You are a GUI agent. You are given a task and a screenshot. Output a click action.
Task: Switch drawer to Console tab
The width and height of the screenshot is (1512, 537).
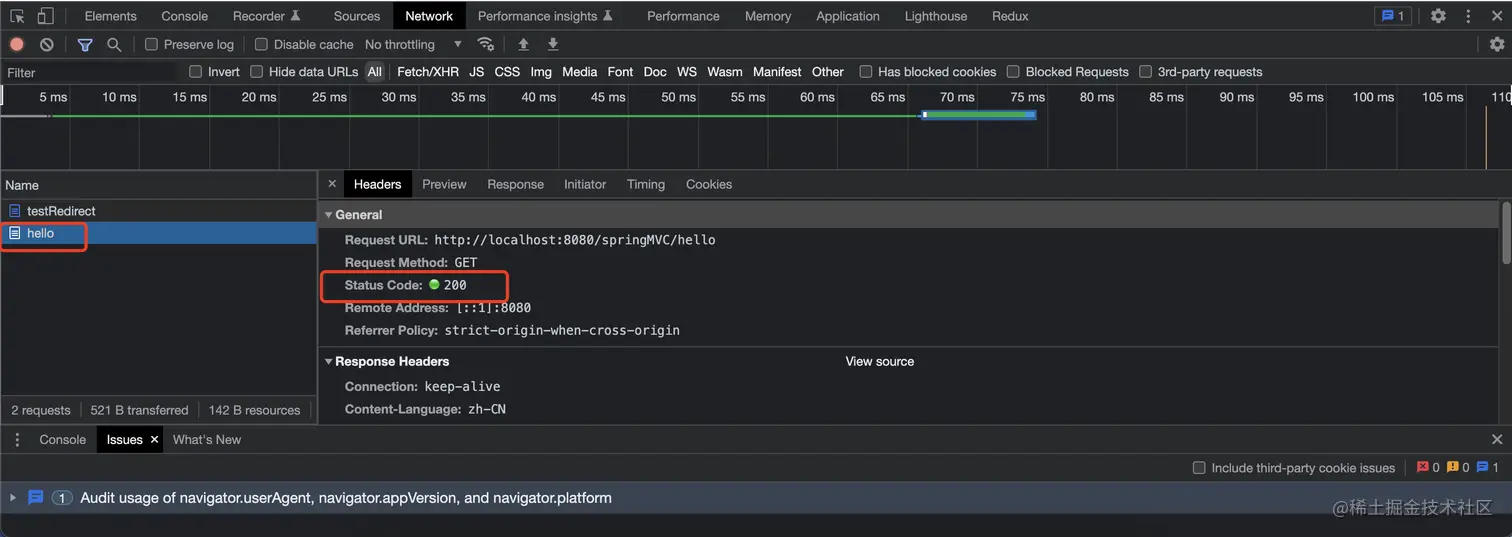coord(63,439)
